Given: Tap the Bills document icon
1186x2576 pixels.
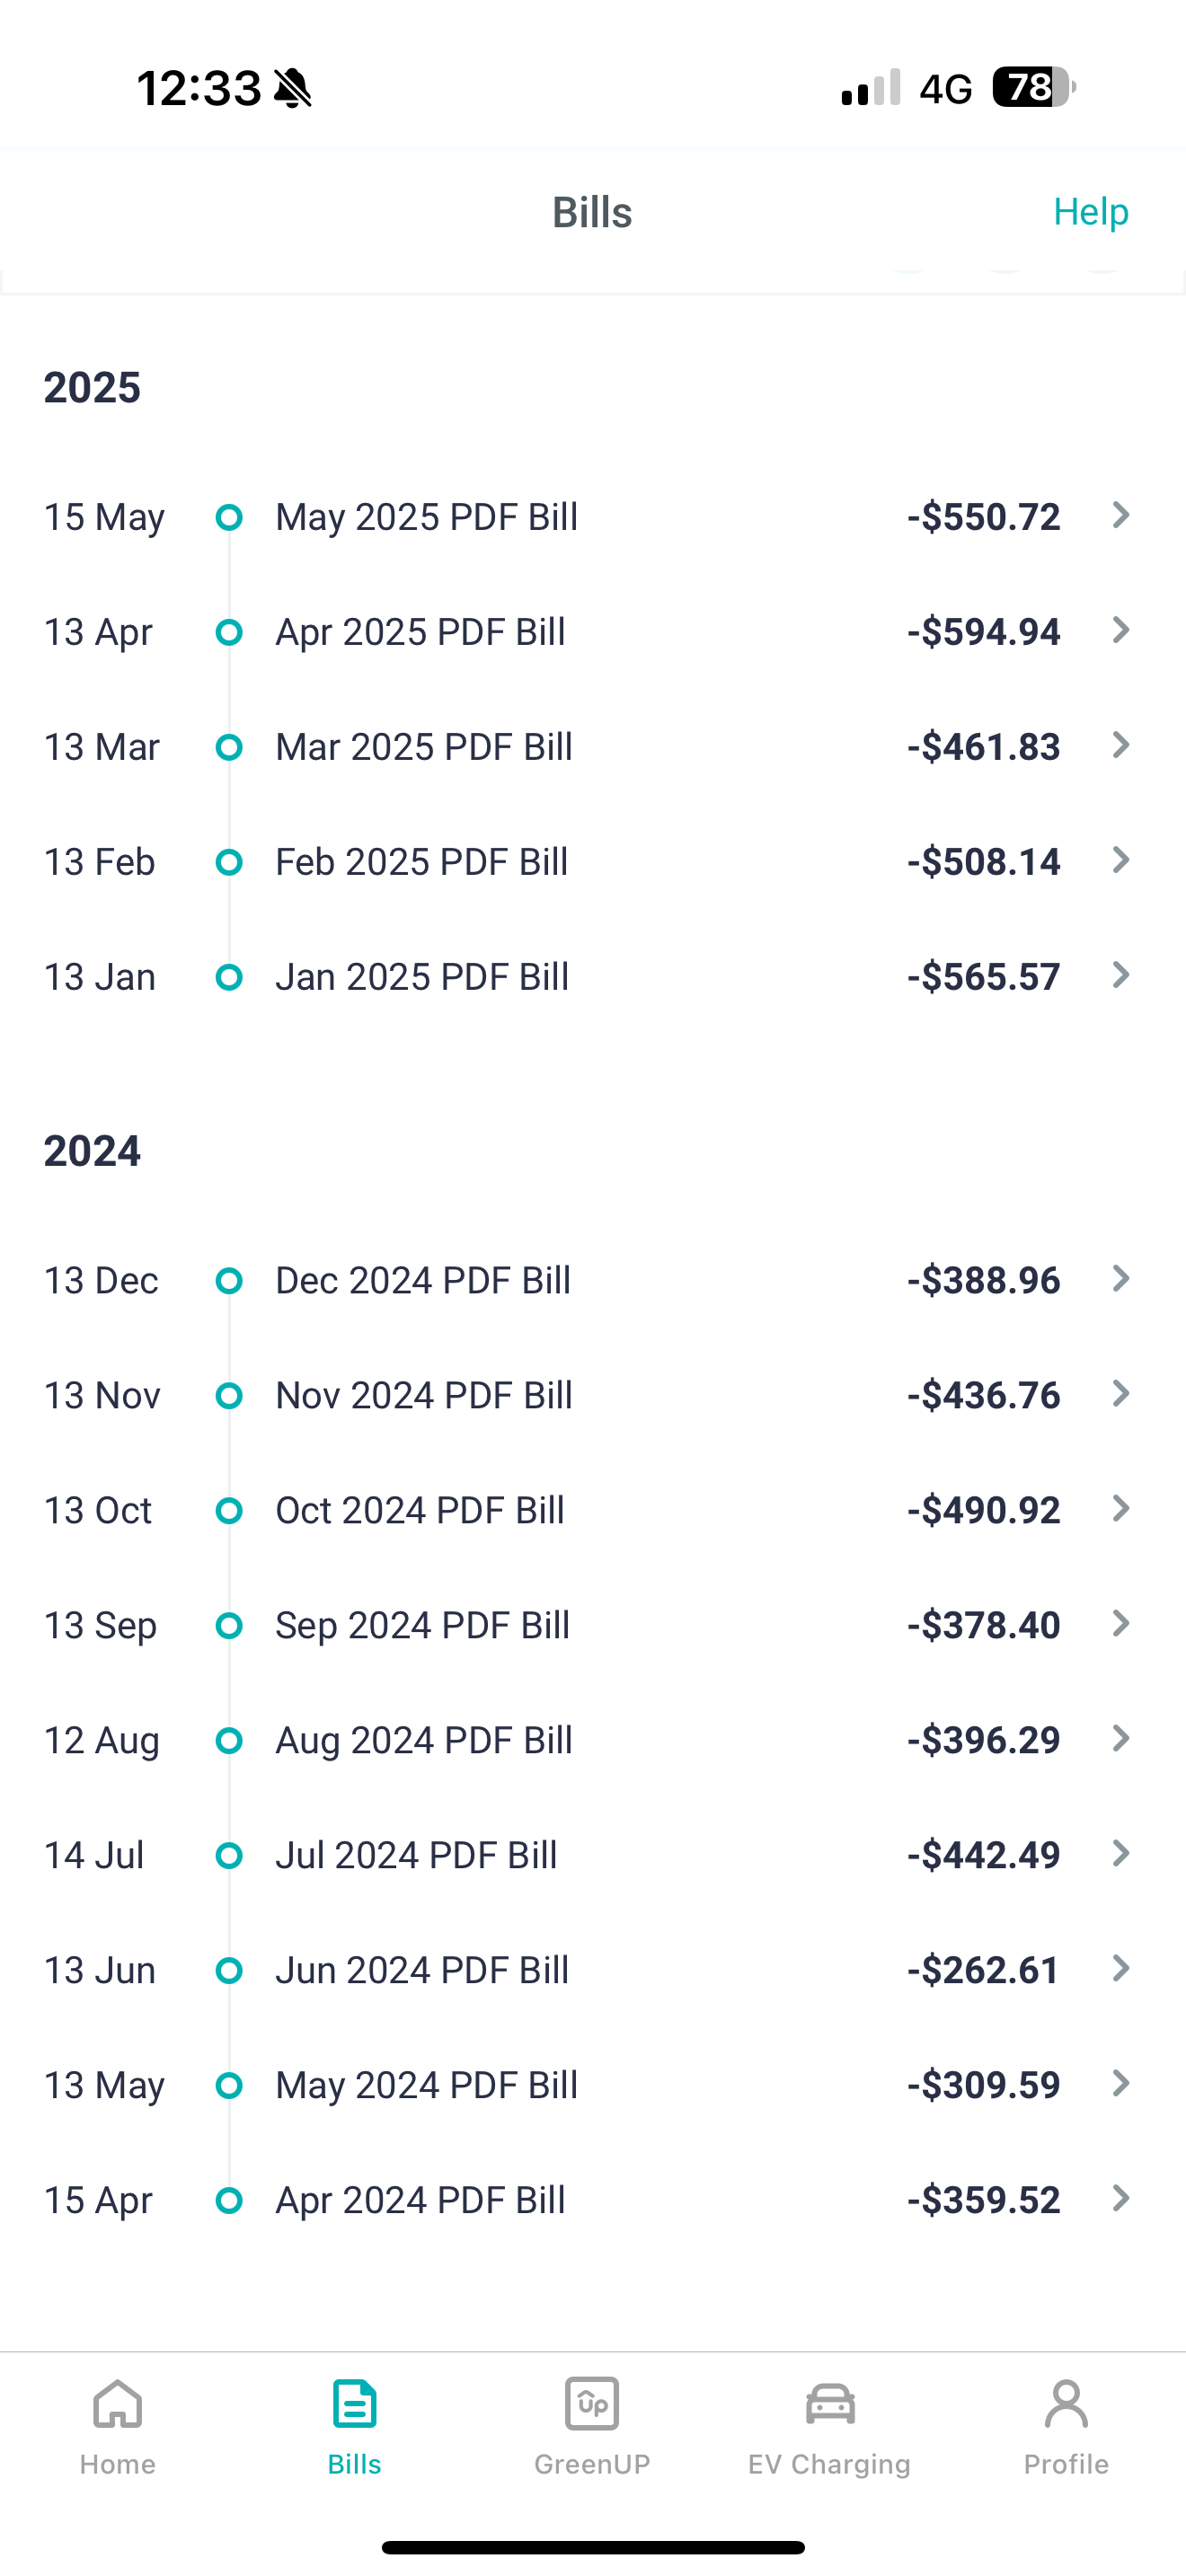Looking at the screenshot, I should (x=354, y=2403).
